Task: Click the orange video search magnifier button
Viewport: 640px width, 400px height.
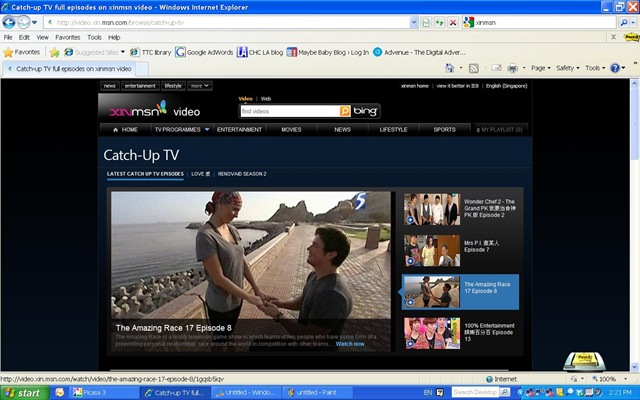Action: (345, 111)
